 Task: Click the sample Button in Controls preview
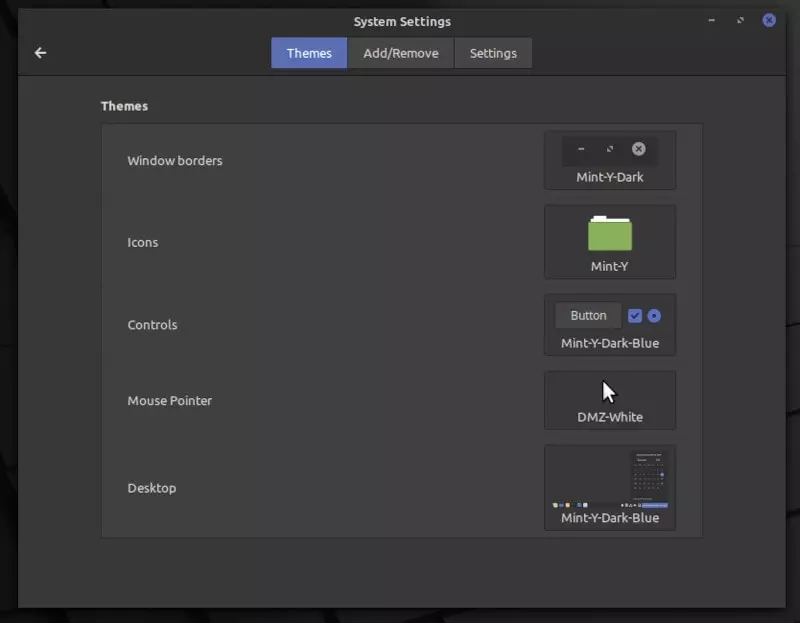pos(588,315)
